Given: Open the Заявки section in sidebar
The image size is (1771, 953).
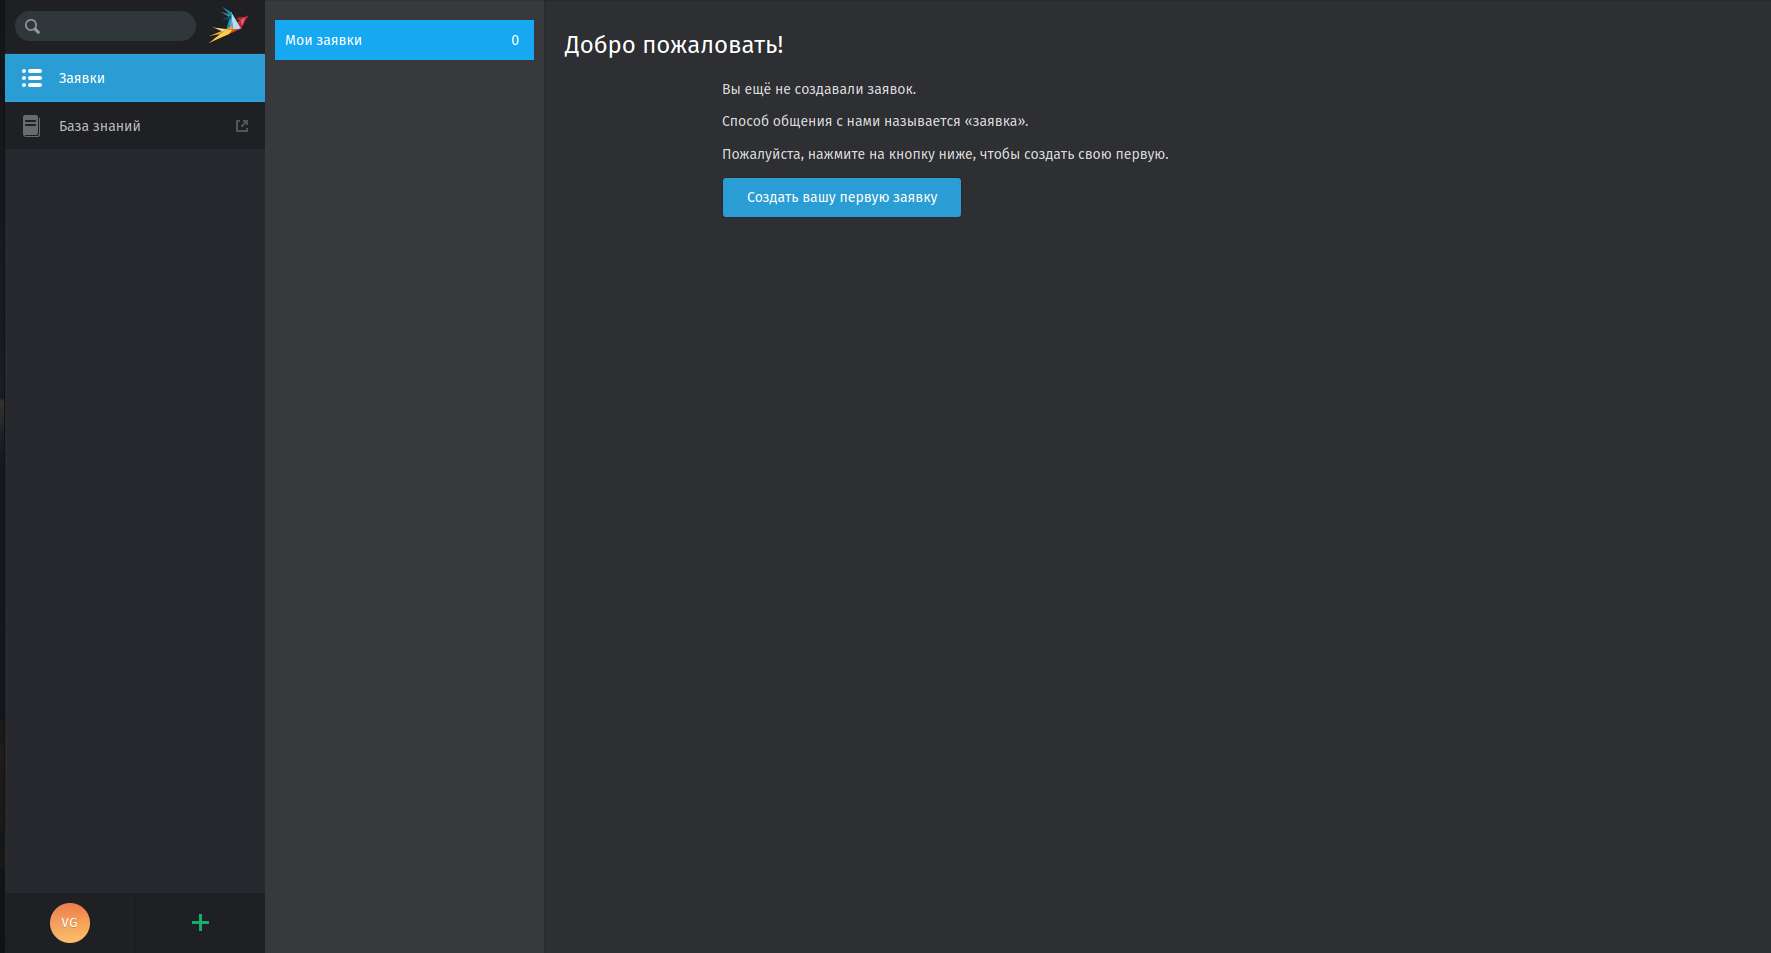Looking at the screenshot, I should point(82,78).
